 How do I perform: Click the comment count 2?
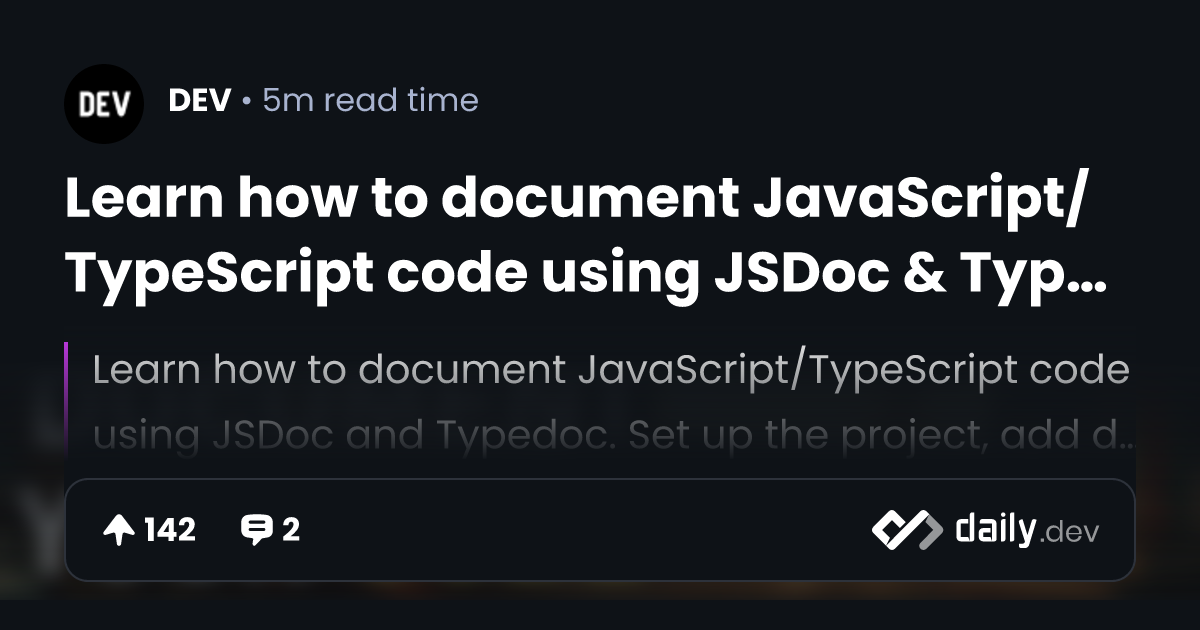coord(291,530)
